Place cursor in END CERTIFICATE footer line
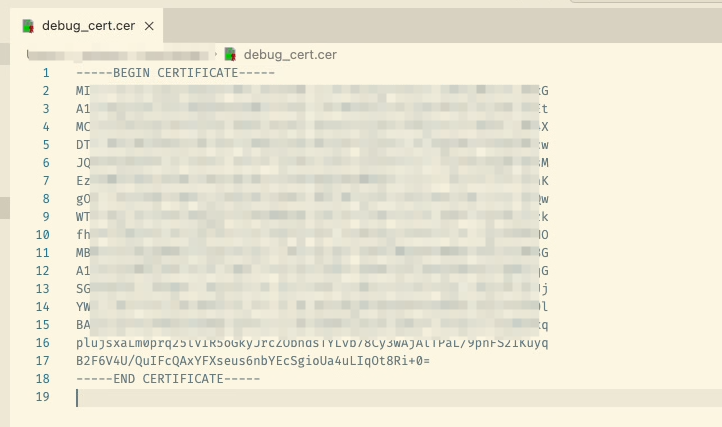The width and height of the screenshot is (722, 427). (167, 379)
